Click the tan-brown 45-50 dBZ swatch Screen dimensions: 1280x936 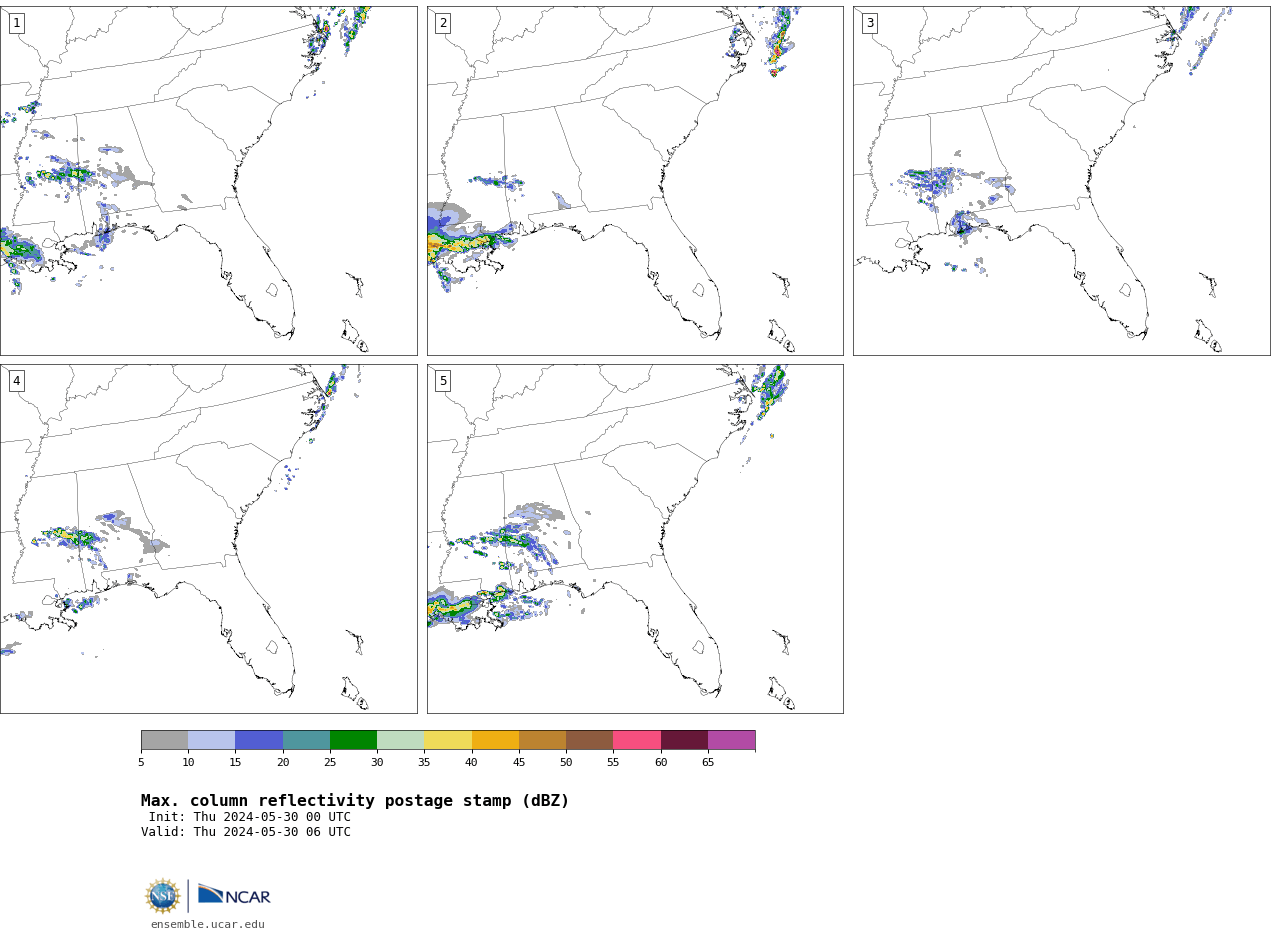542,740
